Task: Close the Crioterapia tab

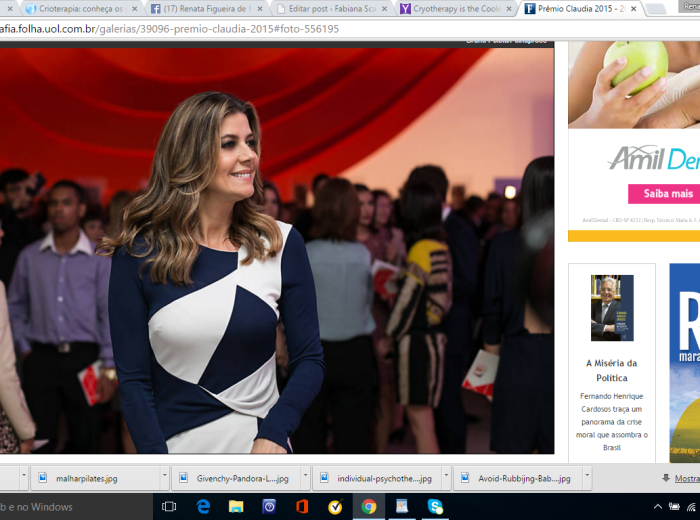Action: point(134,8)
